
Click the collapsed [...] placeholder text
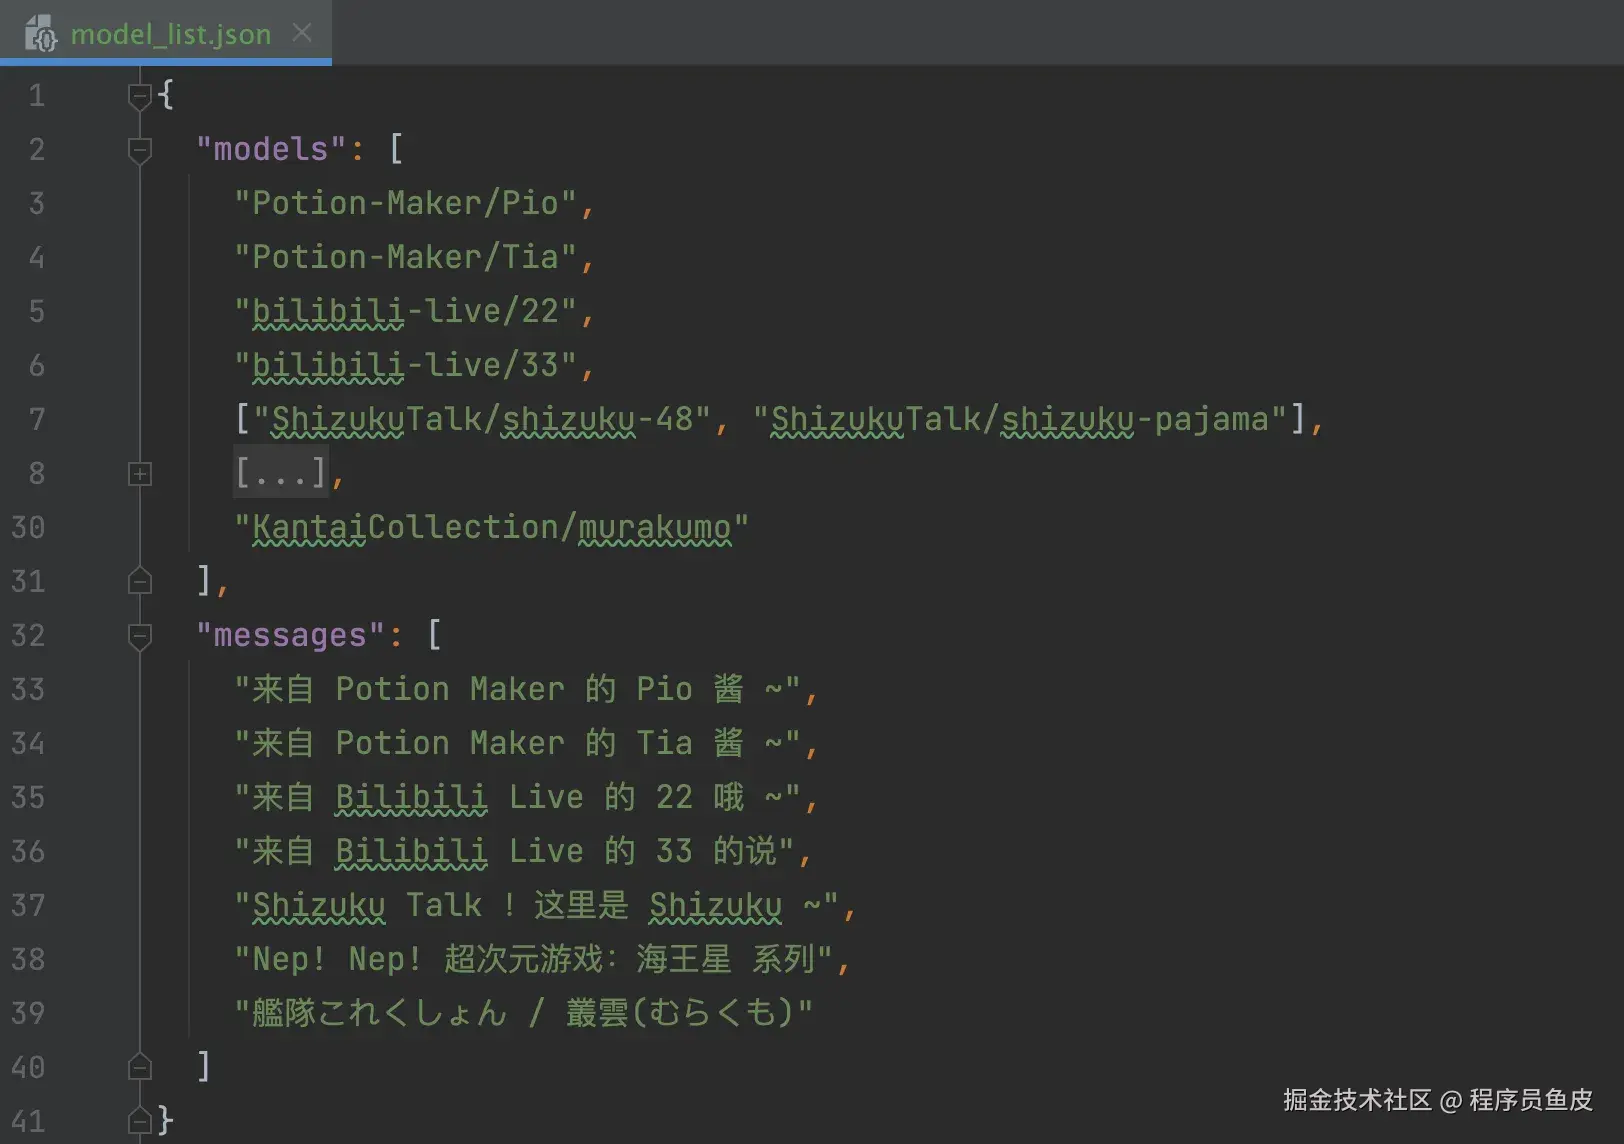[281, 473]
